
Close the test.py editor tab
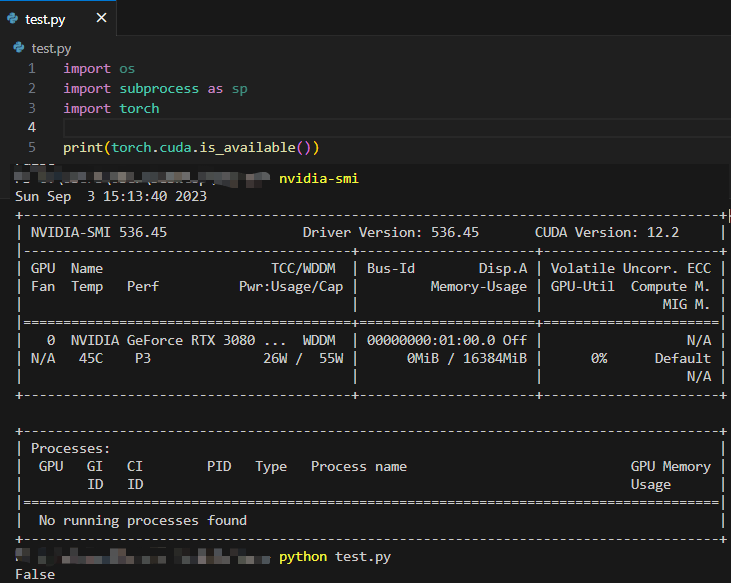tap(102, 18)
